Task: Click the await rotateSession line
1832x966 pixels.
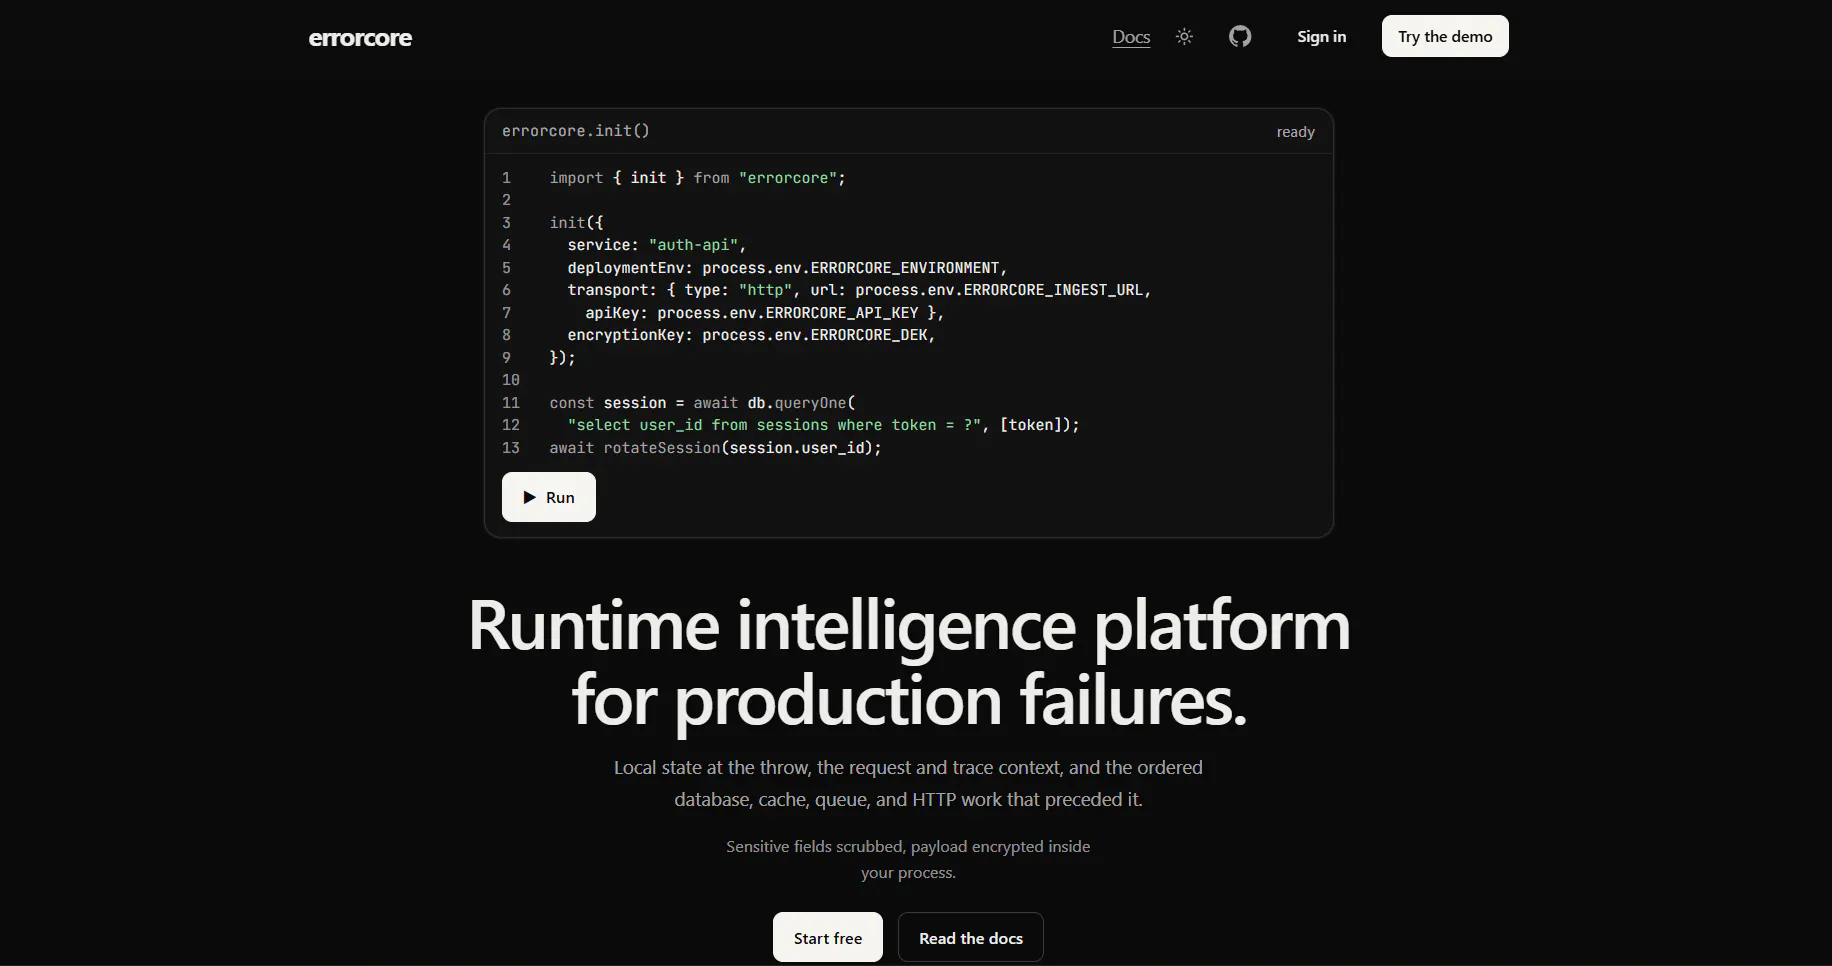Action: tap(715, 448)
